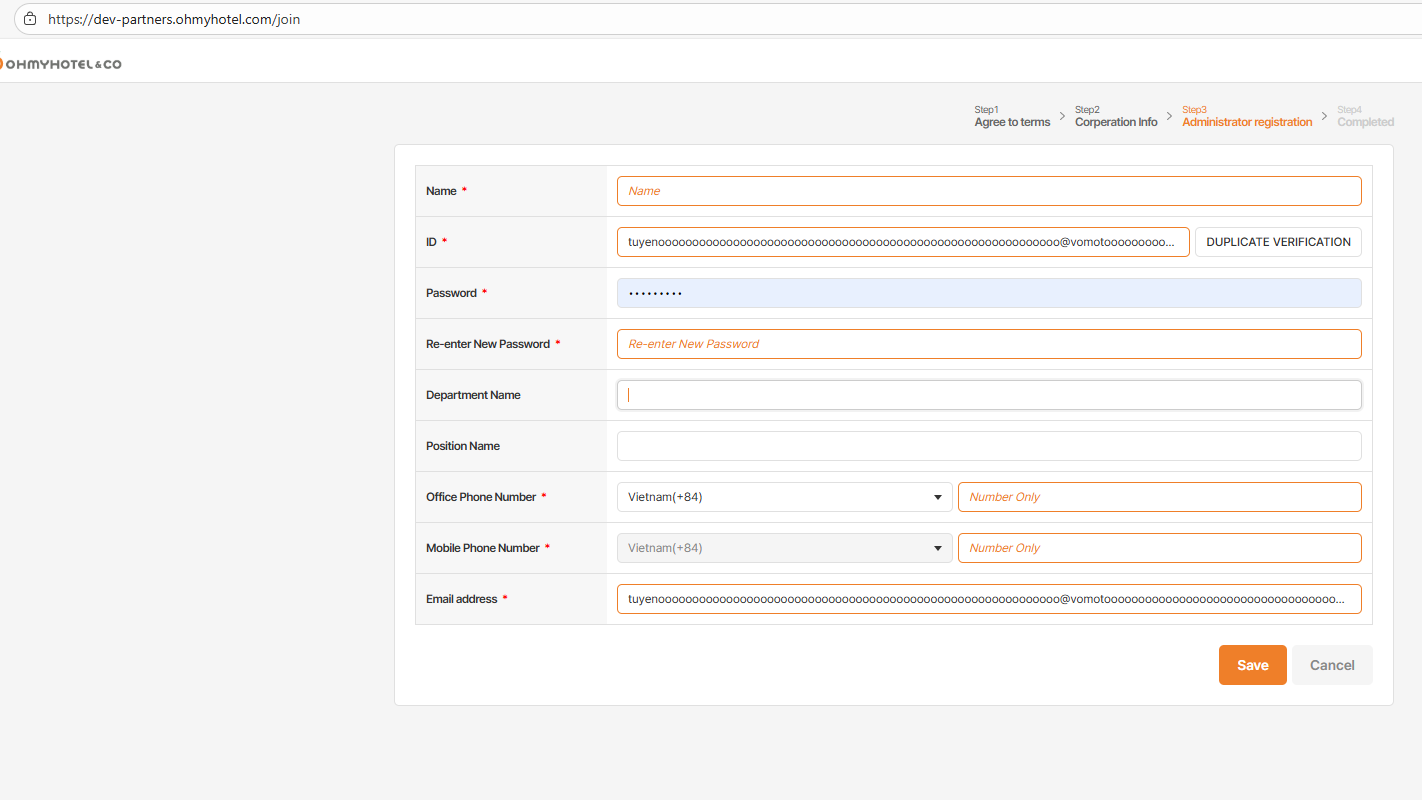Select Step3 Administrator registration
The height and width of the screenshot is (800, 1422).
point(1247,117)
